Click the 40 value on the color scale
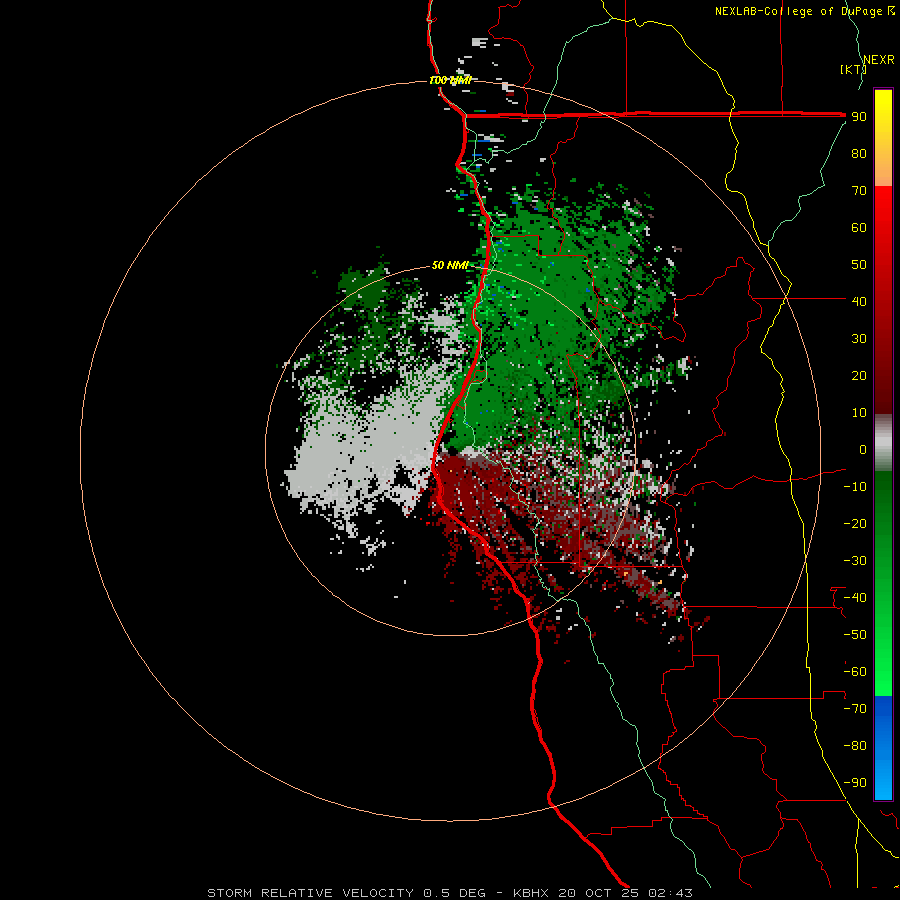This screenshot has height=900, width=900. click(859, 301)
